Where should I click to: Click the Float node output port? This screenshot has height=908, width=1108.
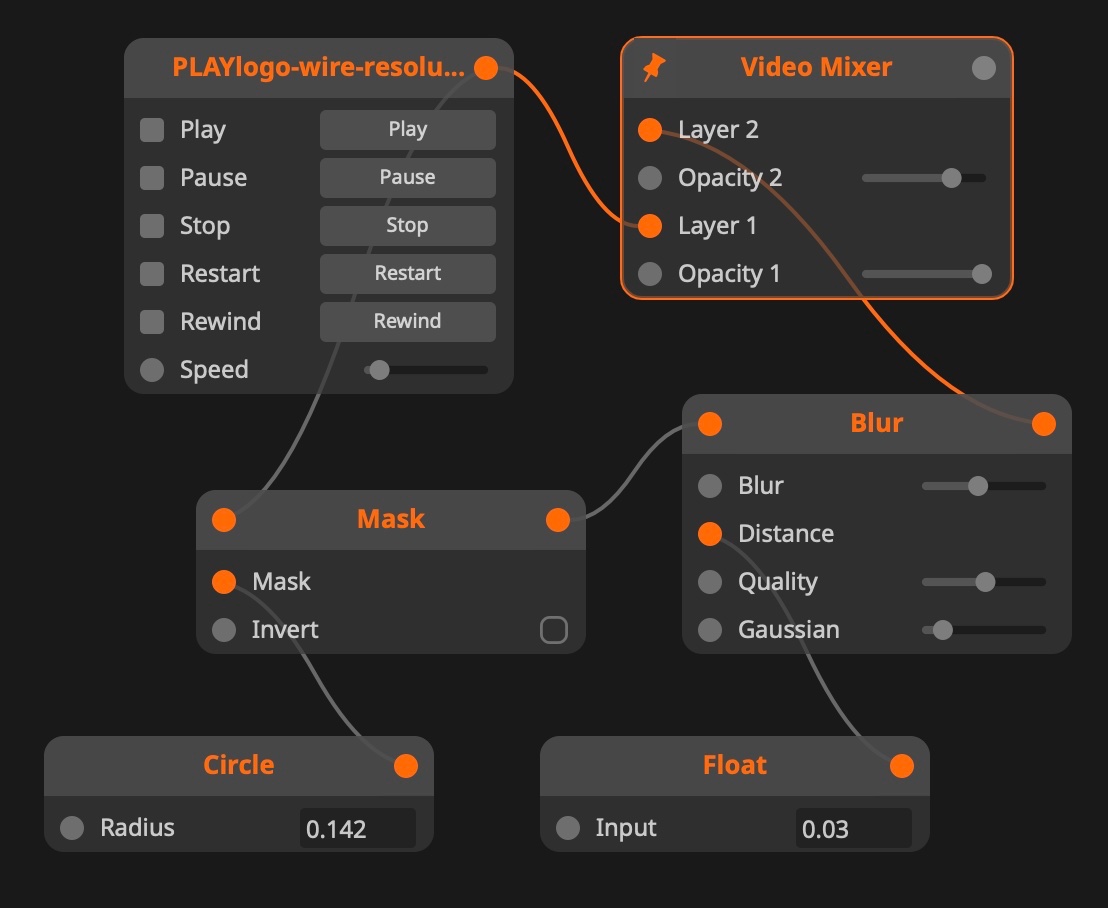click(x=902, y=766)
